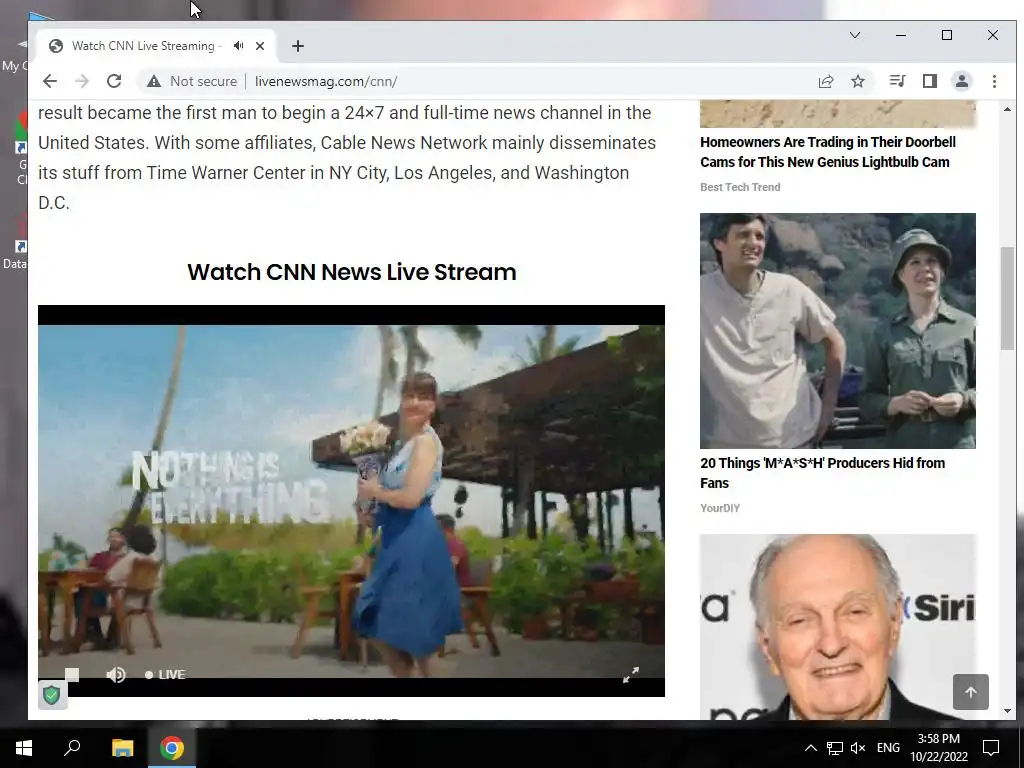Toggle the Chrome side panel
The image size is (1024, 768).
click(930, 81)
